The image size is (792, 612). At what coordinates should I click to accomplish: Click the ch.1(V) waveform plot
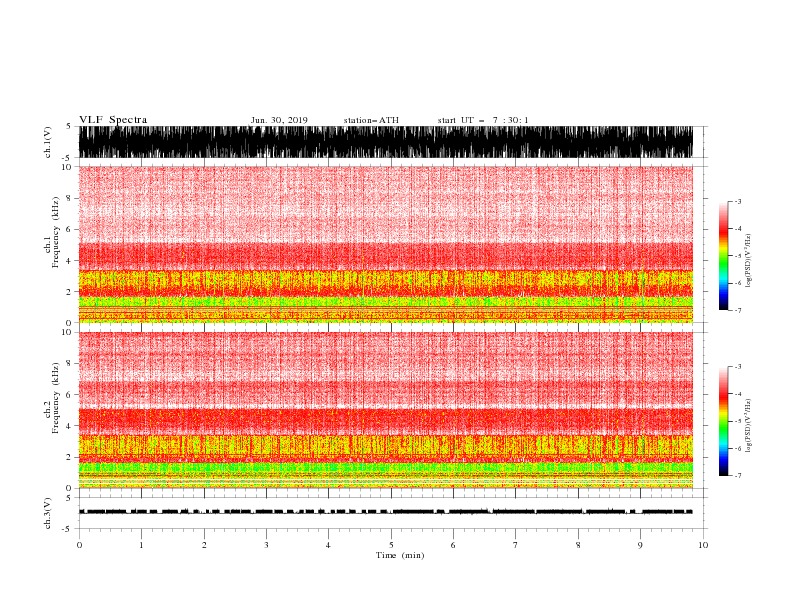(x=385, y=142)
